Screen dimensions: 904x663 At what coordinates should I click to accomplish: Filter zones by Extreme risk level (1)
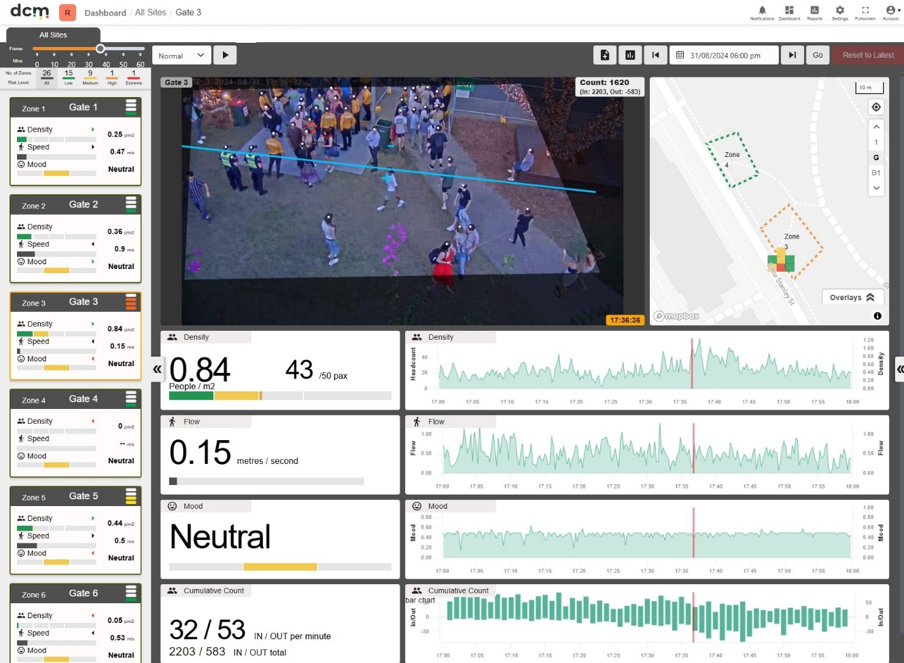(x=134, y=77)
